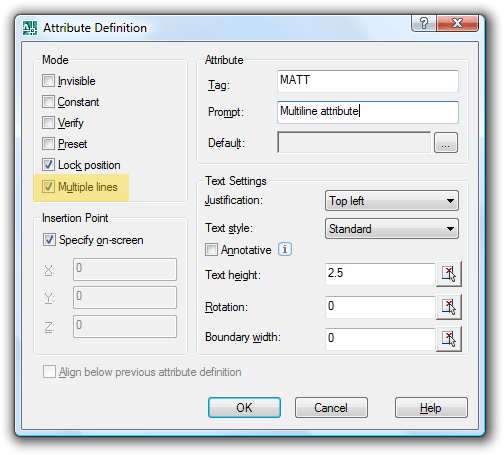The image size is (504, 455).
Task: Open multiline editor ellipsis button beside Default
Action: (x=446, y=143)
